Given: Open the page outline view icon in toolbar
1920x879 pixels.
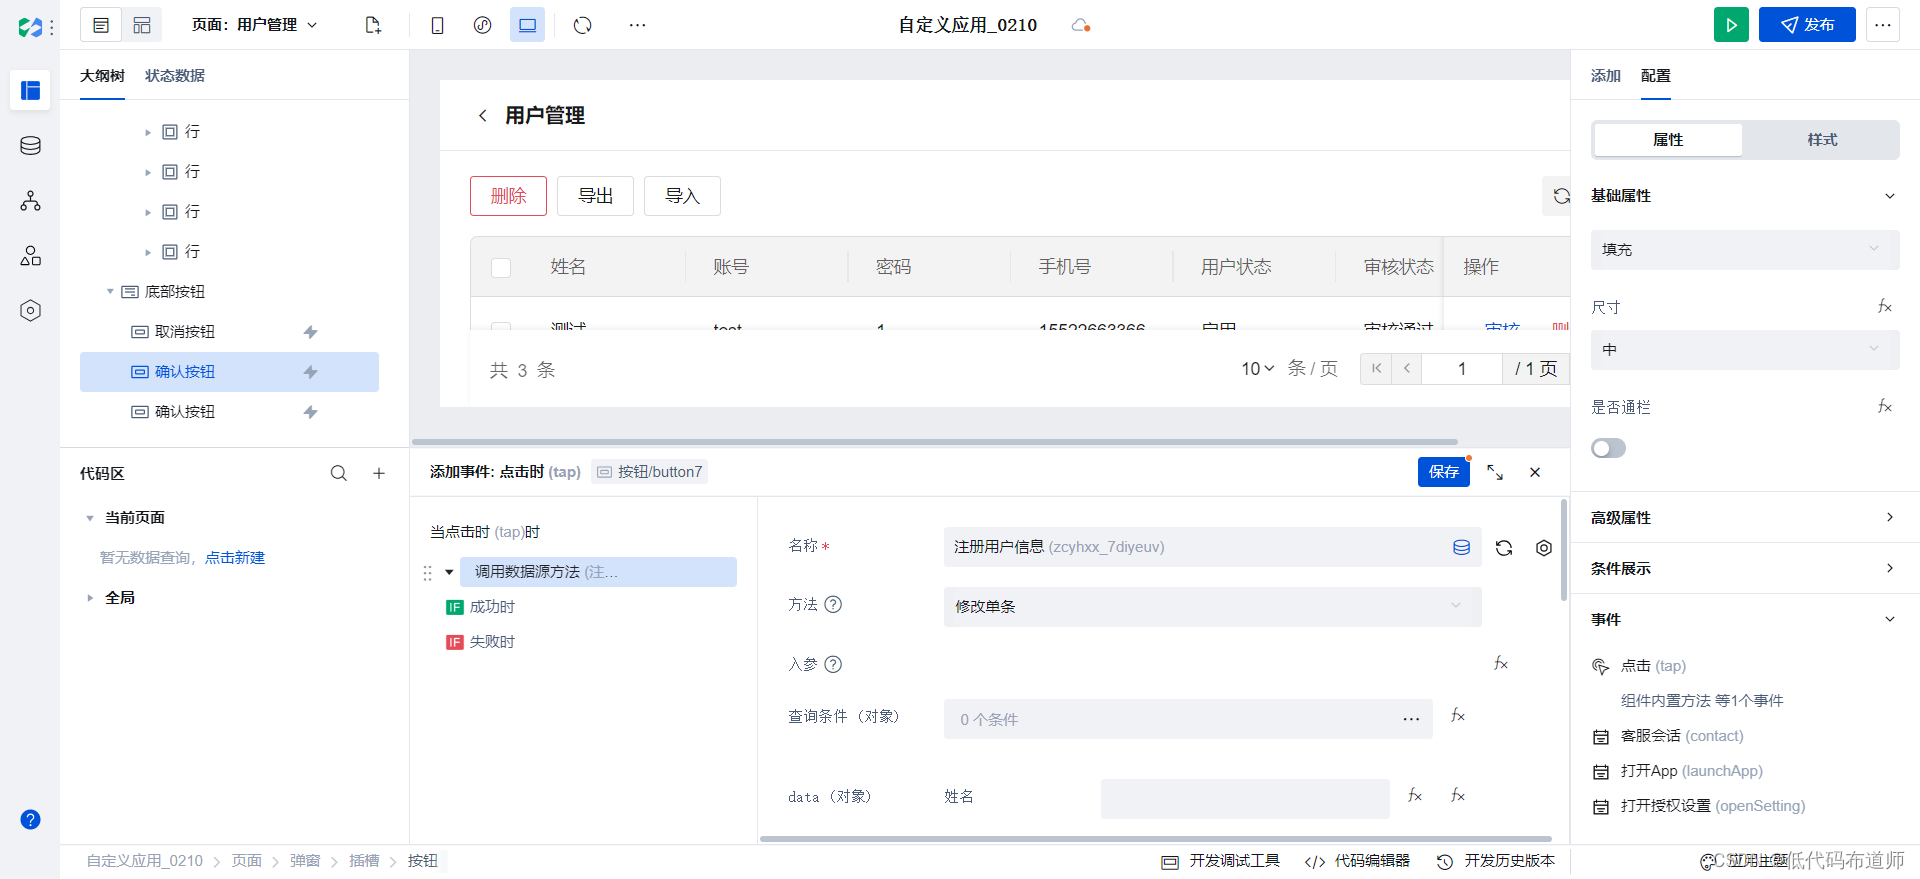Looking at the screenshot, I should [x=101, y=25].
